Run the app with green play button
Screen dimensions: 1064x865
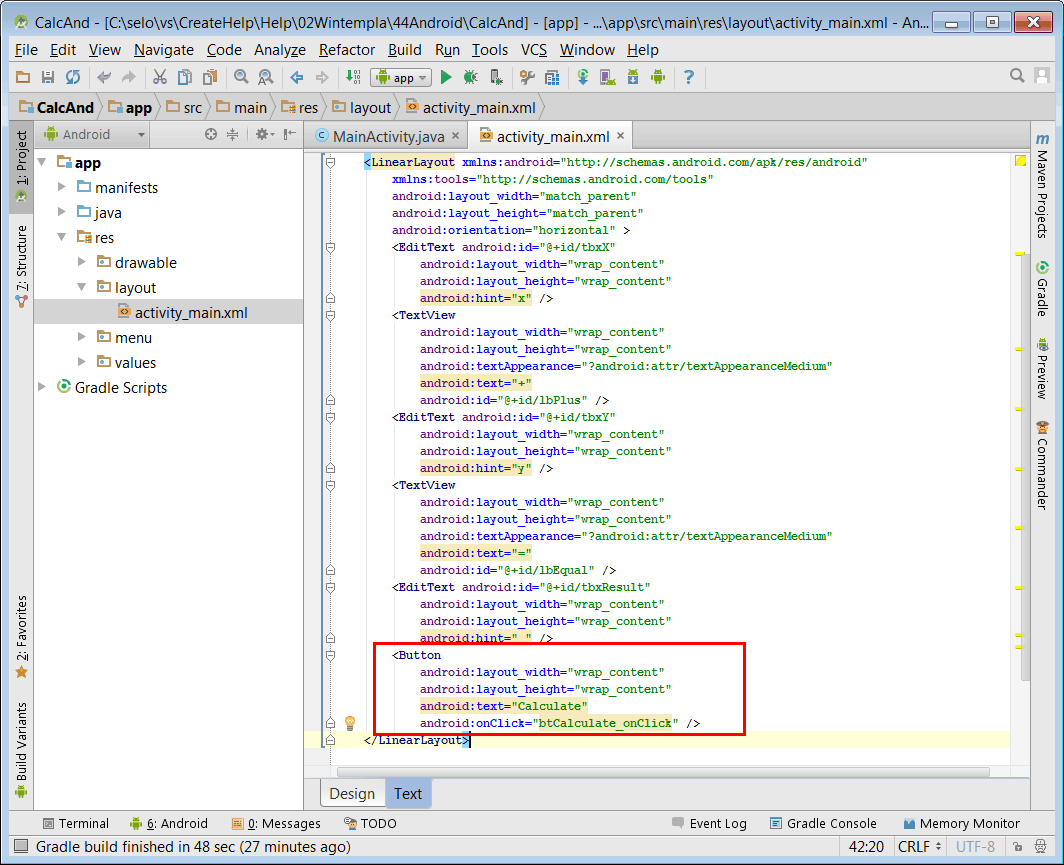coord(446,77)
